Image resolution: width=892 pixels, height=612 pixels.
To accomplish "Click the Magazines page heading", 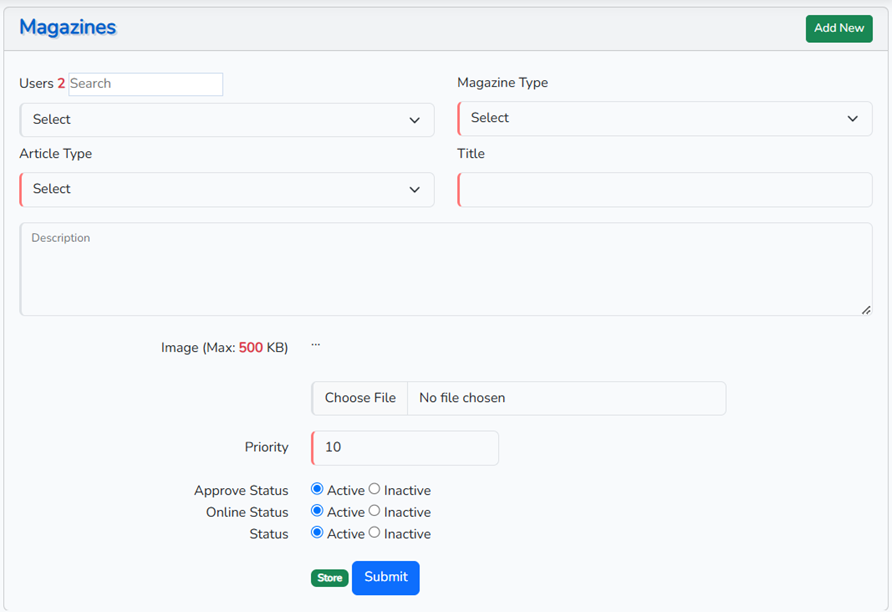I will 68,28.
